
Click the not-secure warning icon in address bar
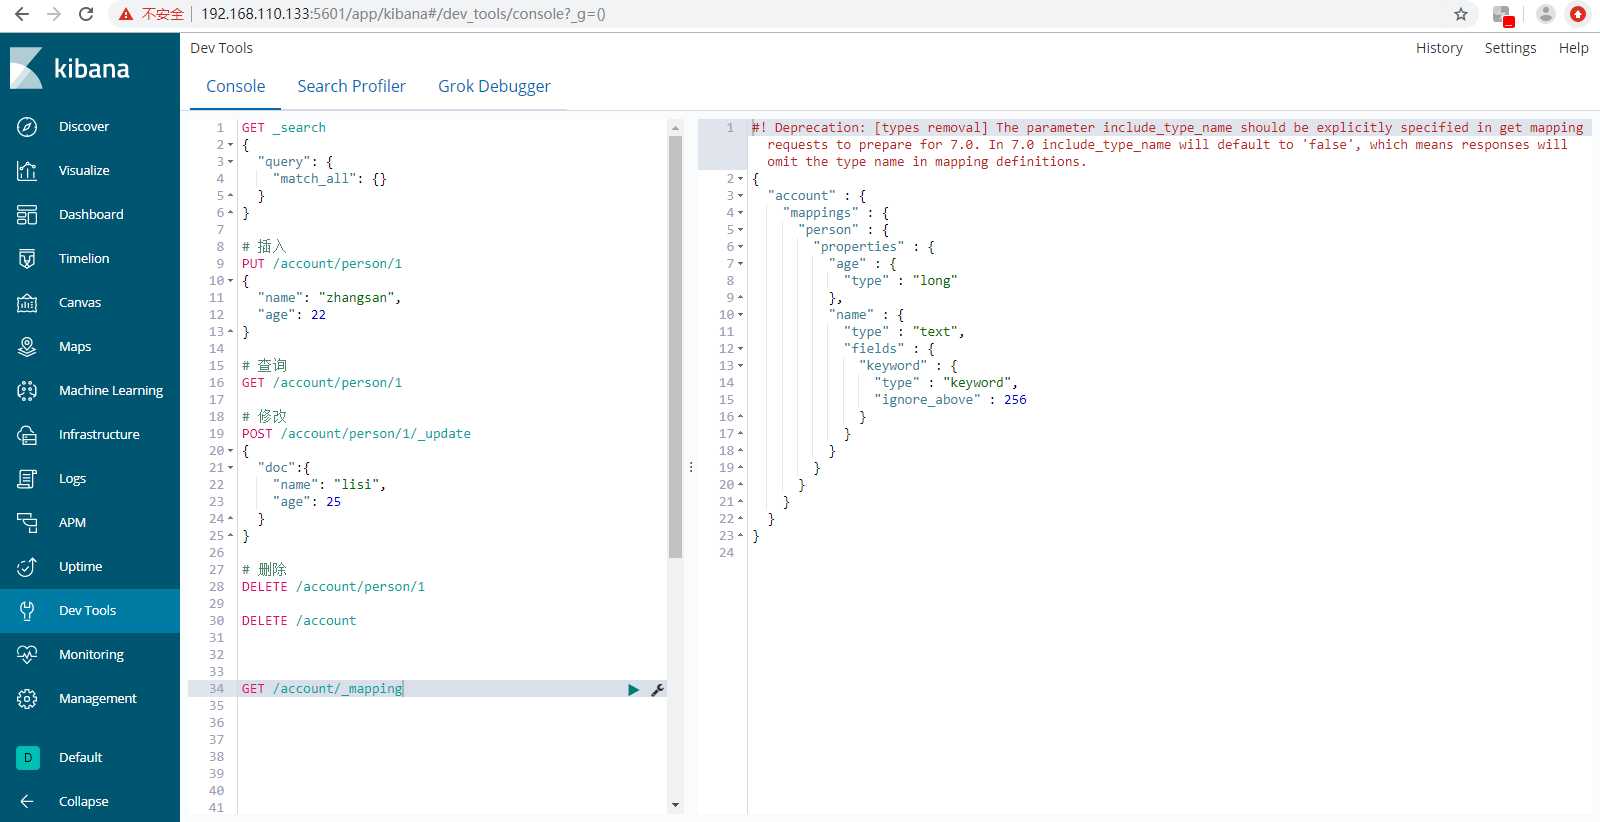pyautogui.click(x=126, y=14)
